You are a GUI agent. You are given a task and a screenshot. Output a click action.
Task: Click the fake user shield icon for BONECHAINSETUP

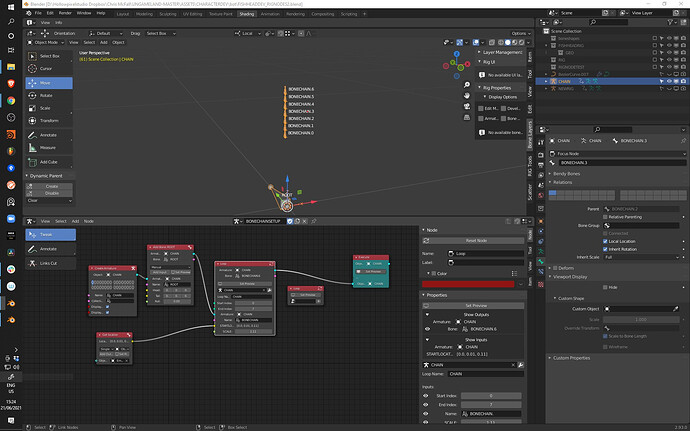click(x=290, y=221)
